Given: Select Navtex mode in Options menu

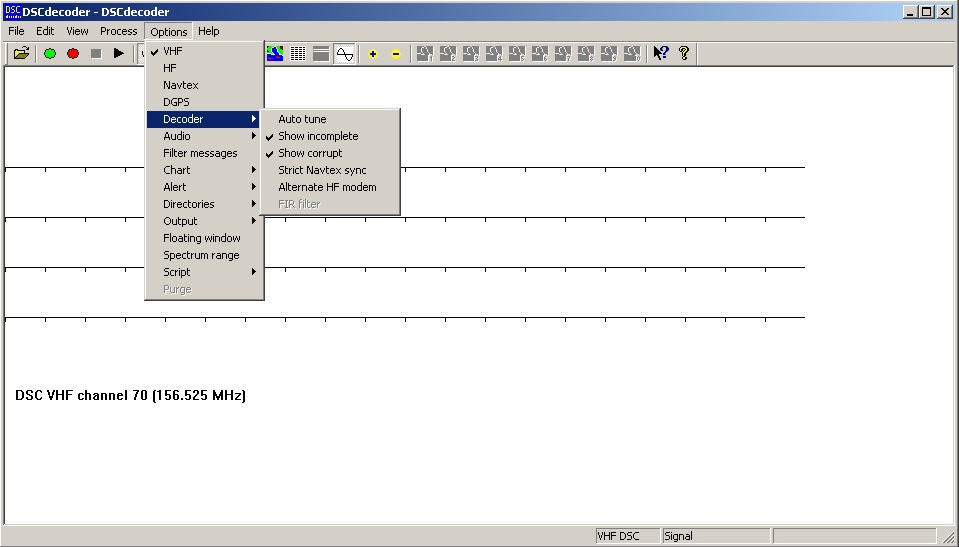Looking at the screenshot, I should 204,85.
